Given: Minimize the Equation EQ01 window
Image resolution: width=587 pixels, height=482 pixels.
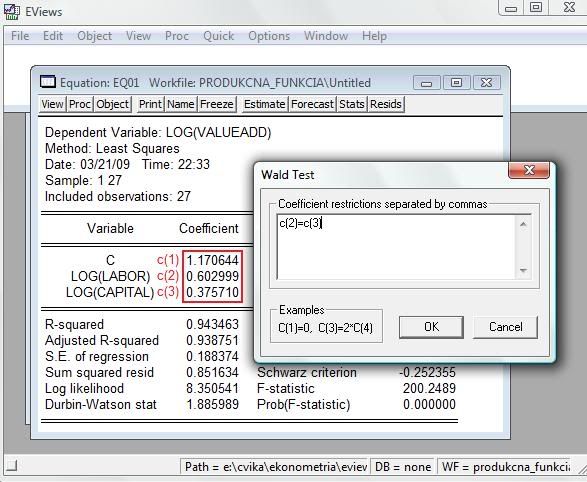Looking at the screenshot, I should pyautogui.click(x=426, y=83).
